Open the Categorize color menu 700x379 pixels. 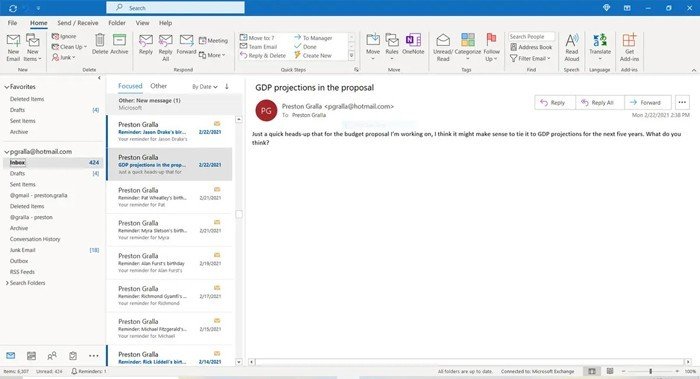(x=467, y=47)
